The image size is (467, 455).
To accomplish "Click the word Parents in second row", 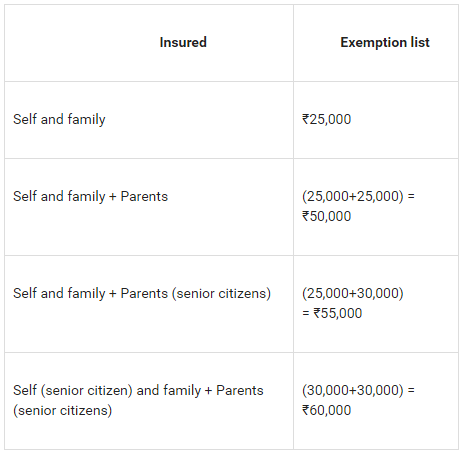I will [144, 196].
